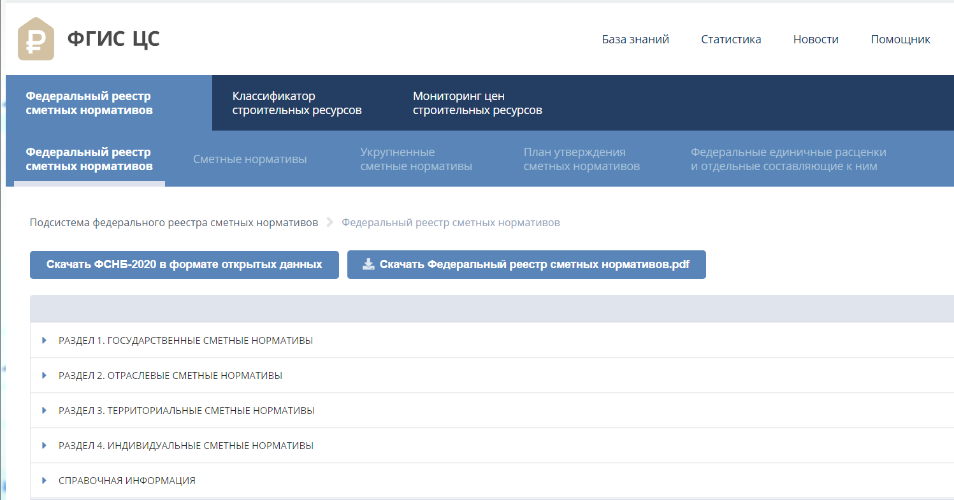Open План утверждения сметных нормативов sub-tab
Viewport: 954px width, 500px height.
point(581,159)
